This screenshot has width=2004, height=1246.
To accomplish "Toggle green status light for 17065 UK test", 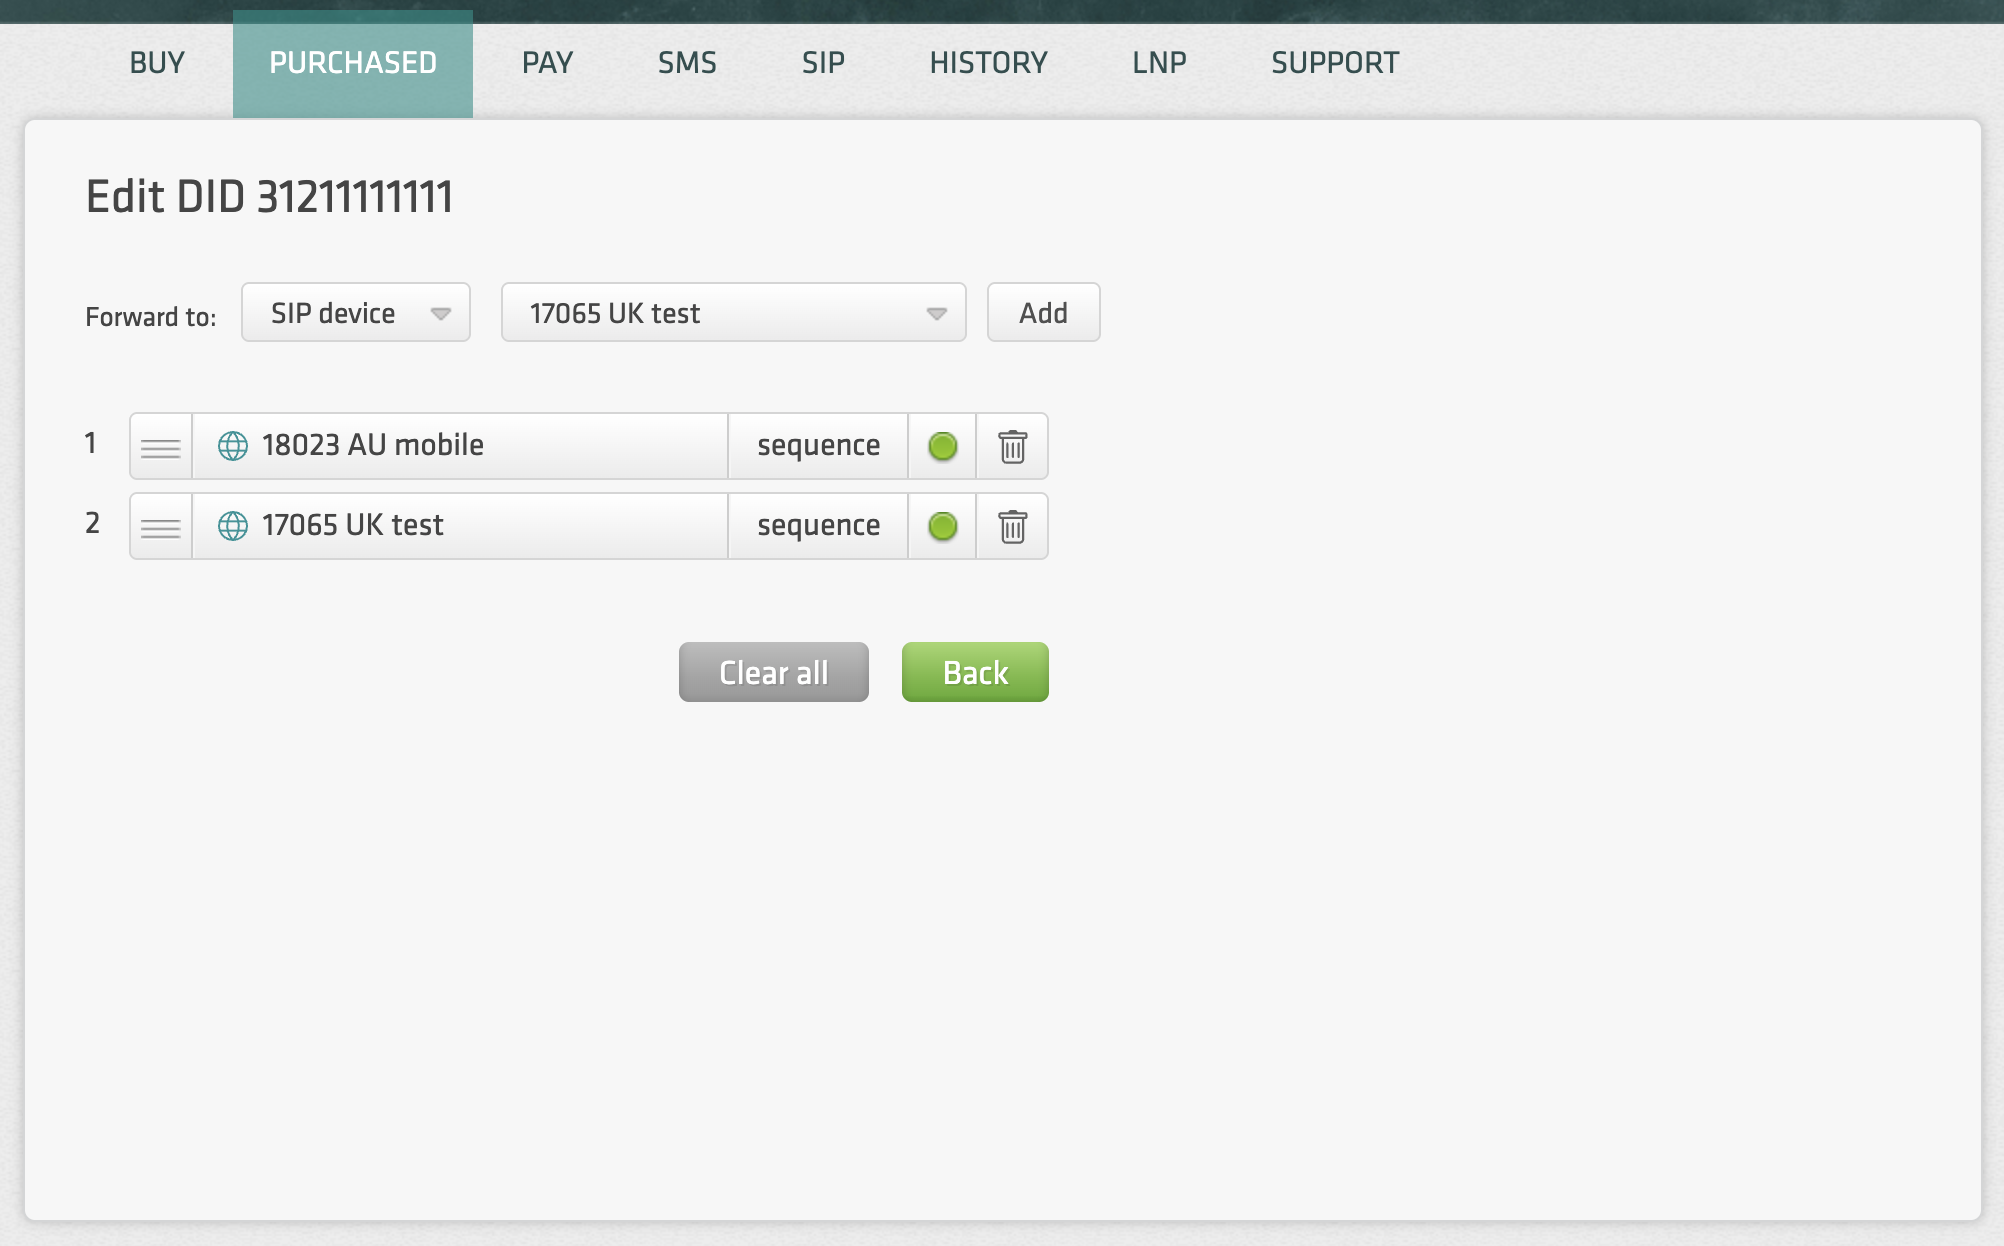I will coord(942,526).
